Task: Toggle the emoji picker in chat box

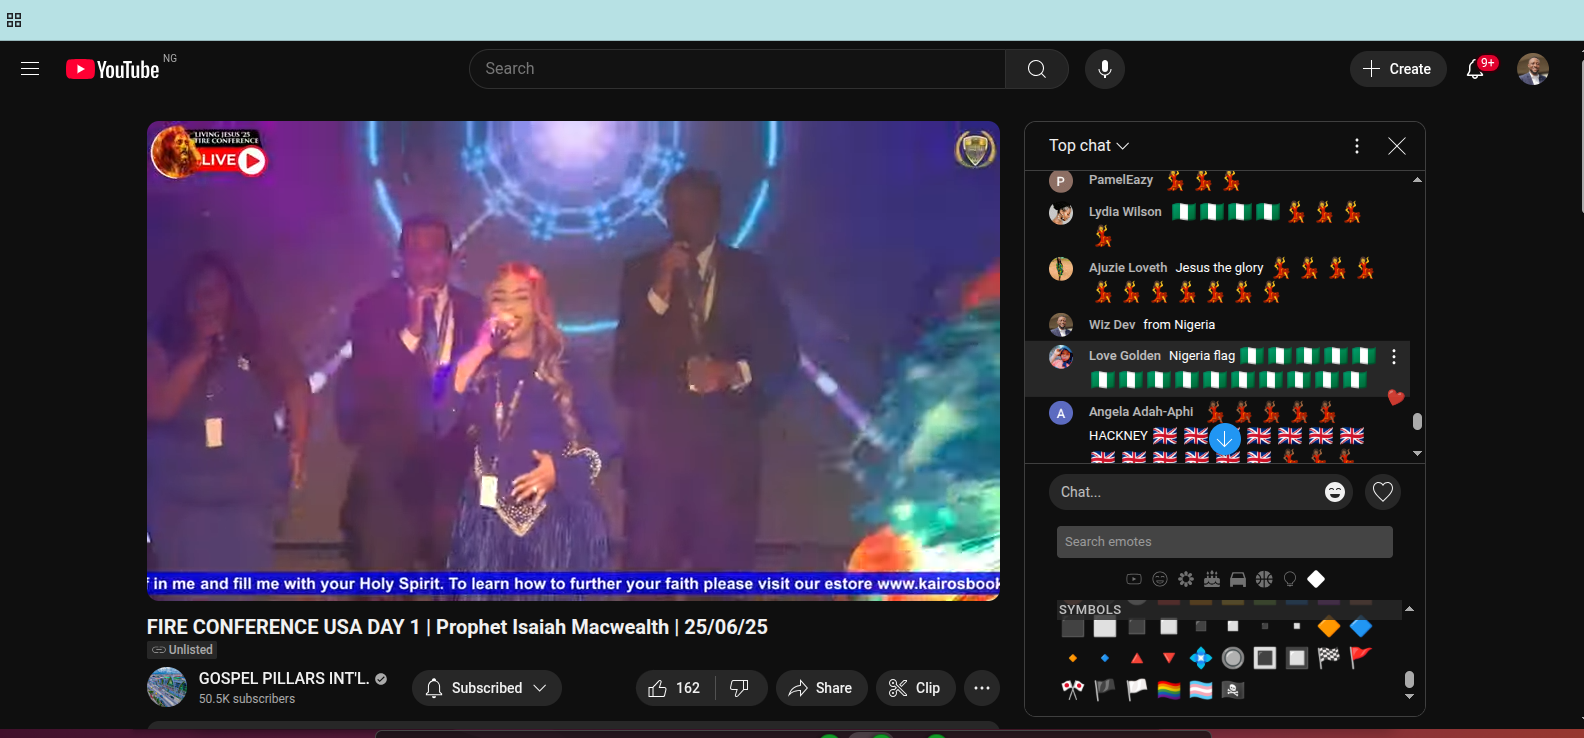Action: pyautogui.click(x=1334, y=492)
